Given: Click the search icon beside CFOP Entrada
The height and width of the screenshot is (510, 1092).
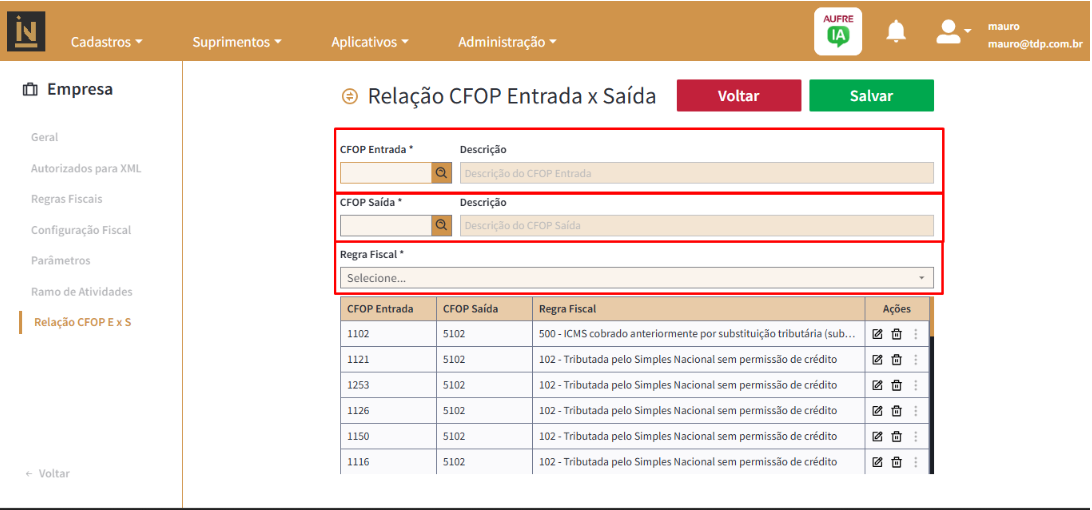Looking at the screenshot, I should pyautogui.click(x=441, y=173).
